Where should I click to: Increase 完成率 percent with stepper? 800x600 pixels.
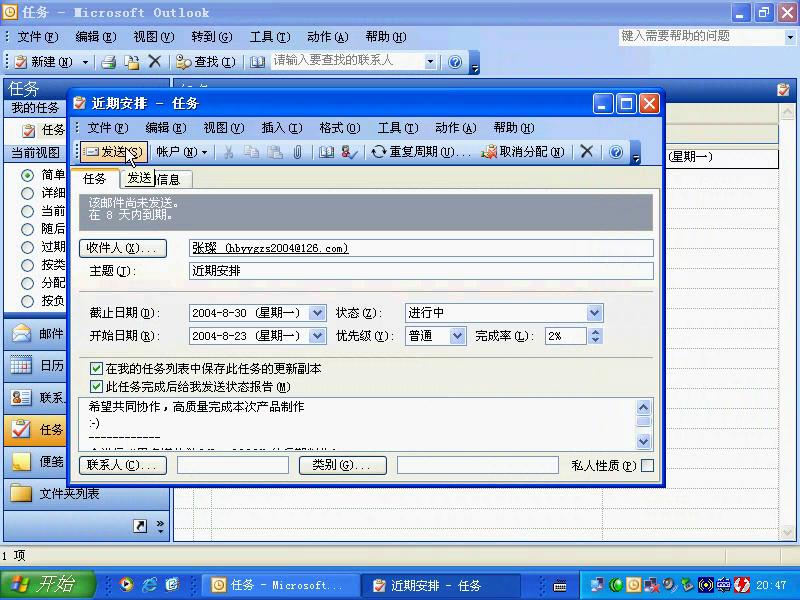tap(595, 331)
